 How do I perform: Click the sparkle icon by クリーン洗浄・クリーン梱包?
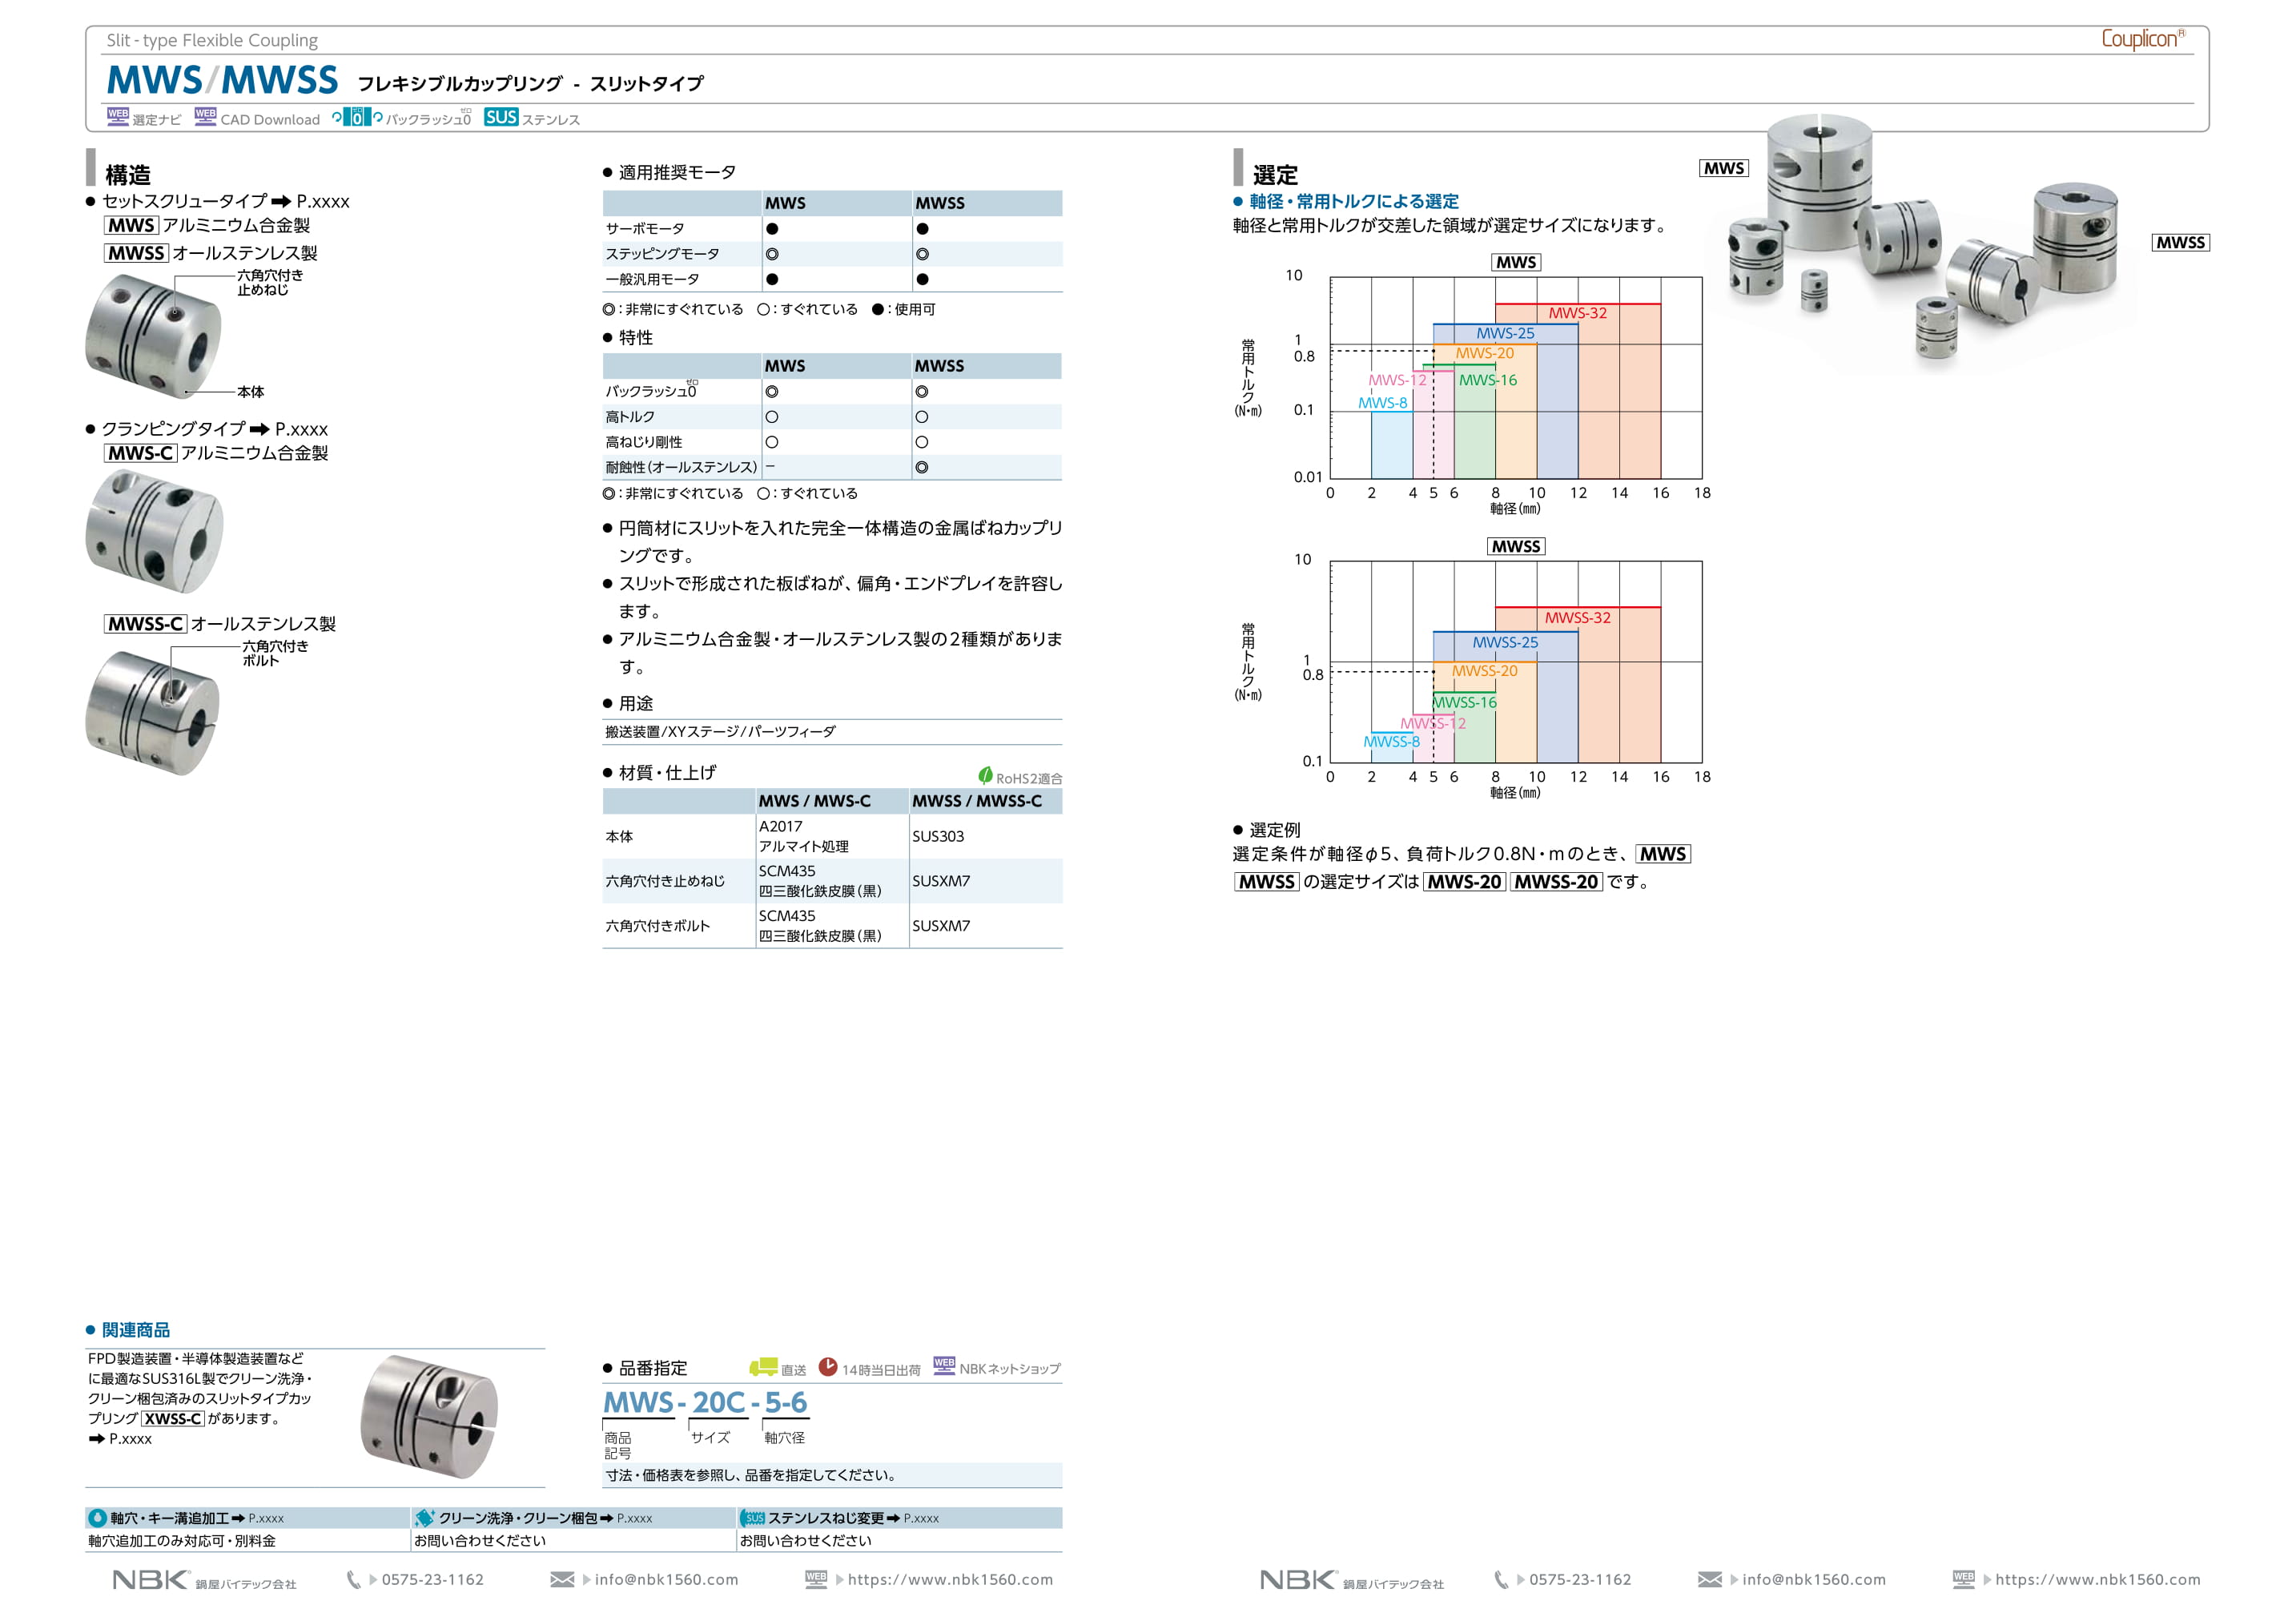click(x=425, y=1518)
